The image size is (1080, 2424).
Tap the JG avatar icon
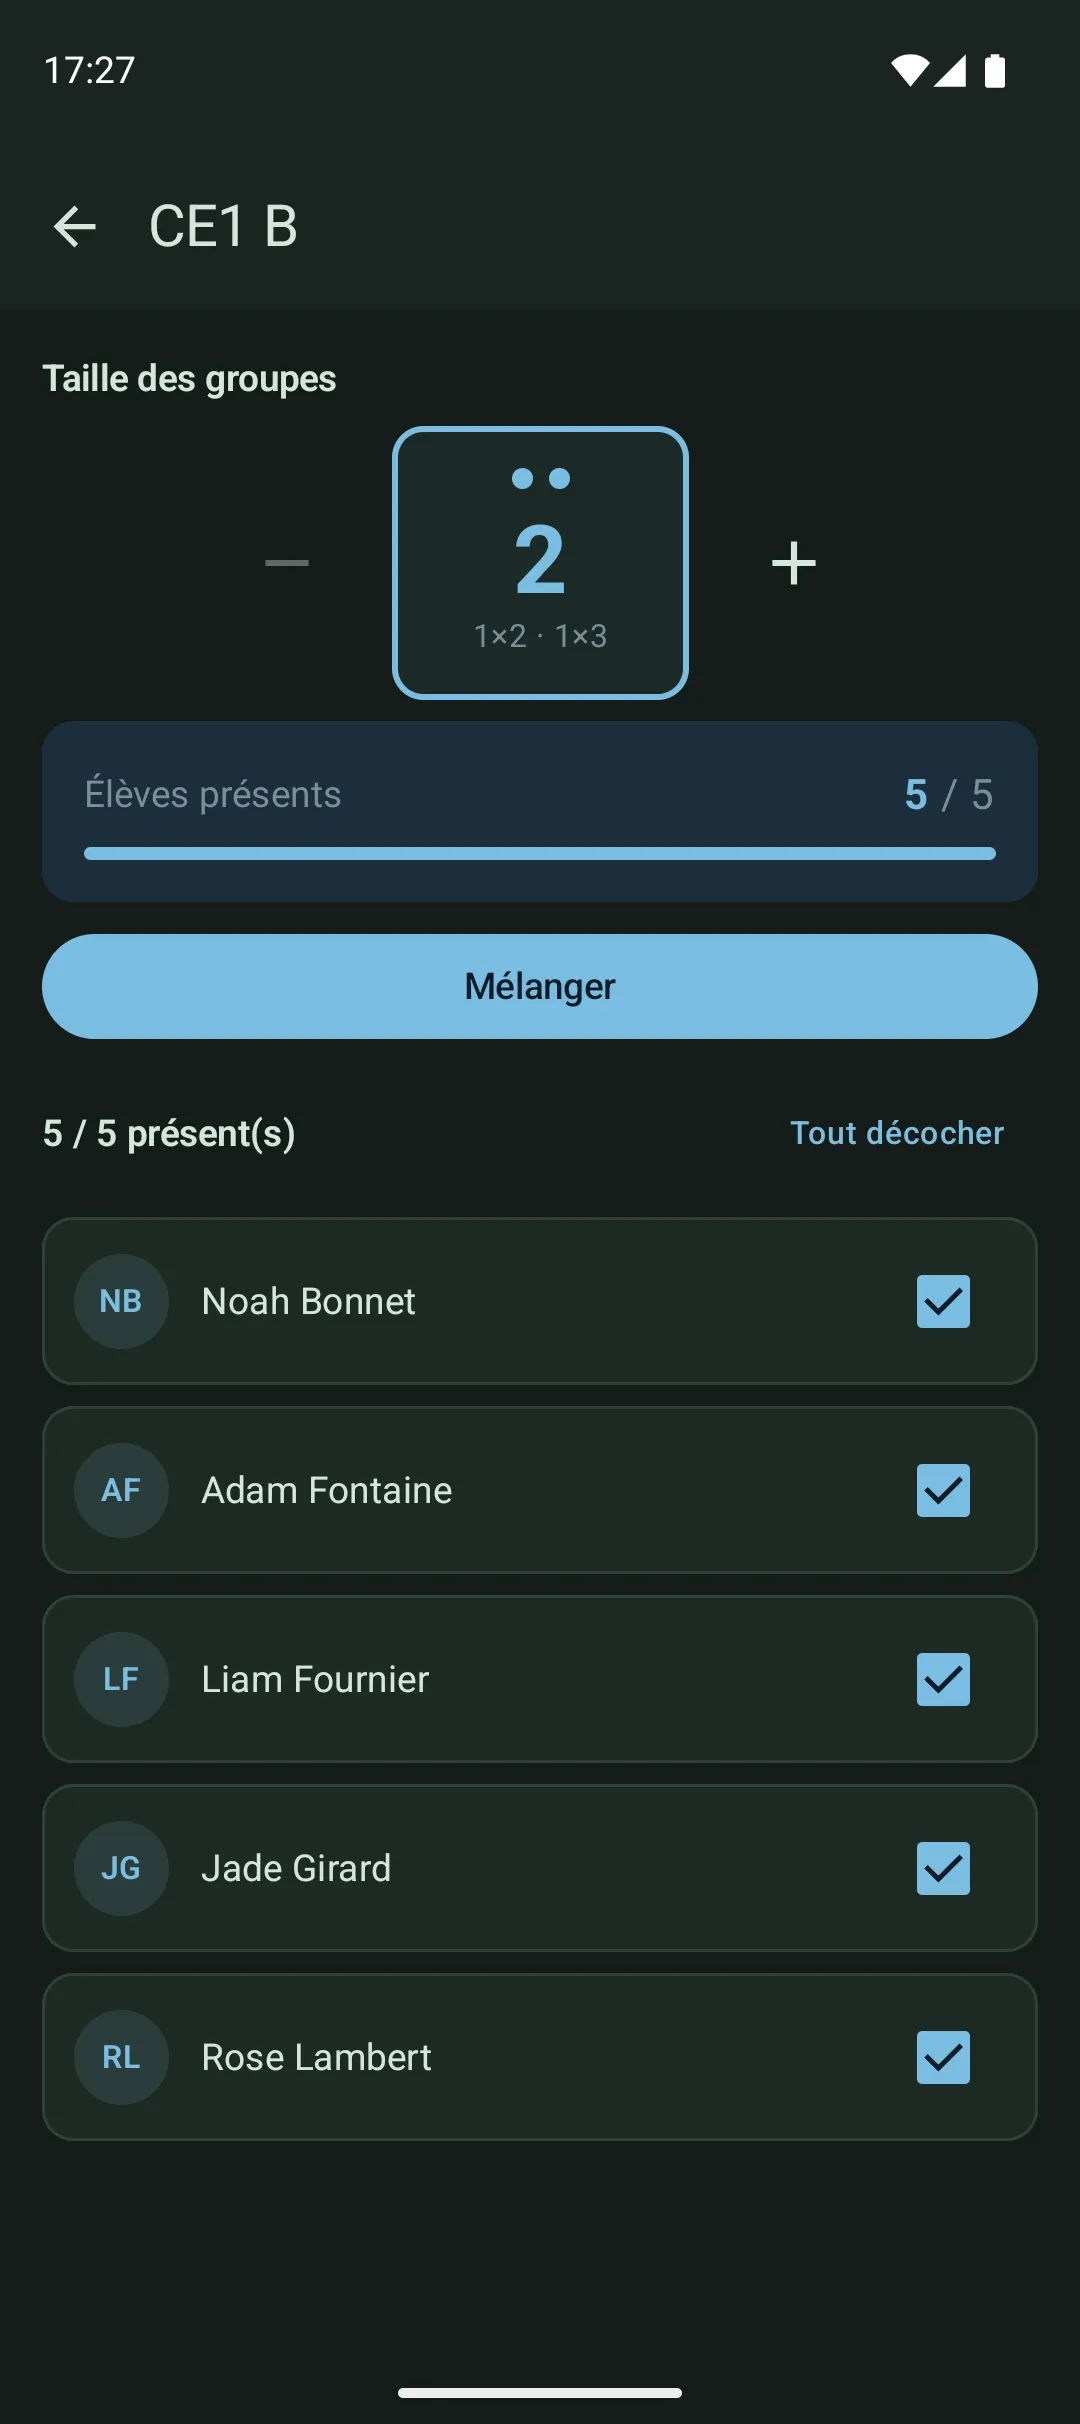point(121,1868)
